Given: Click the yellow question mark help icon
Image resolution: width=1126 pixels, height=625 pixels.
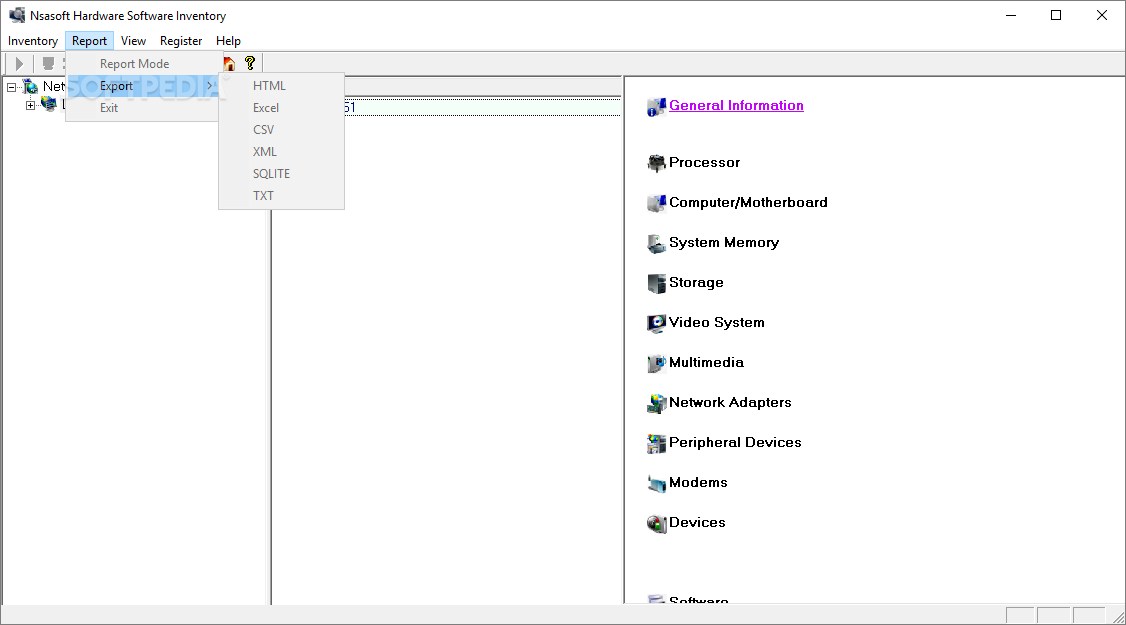Looking at the screenshot, I should pos(250,63).
